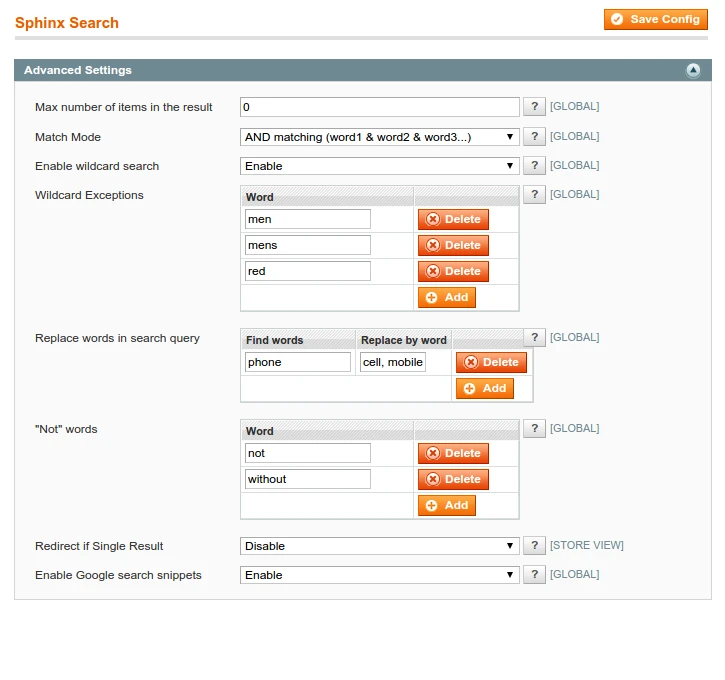Open Enable wildcard search dropdown
Screen dimensions: 725x680
point(379,166)
